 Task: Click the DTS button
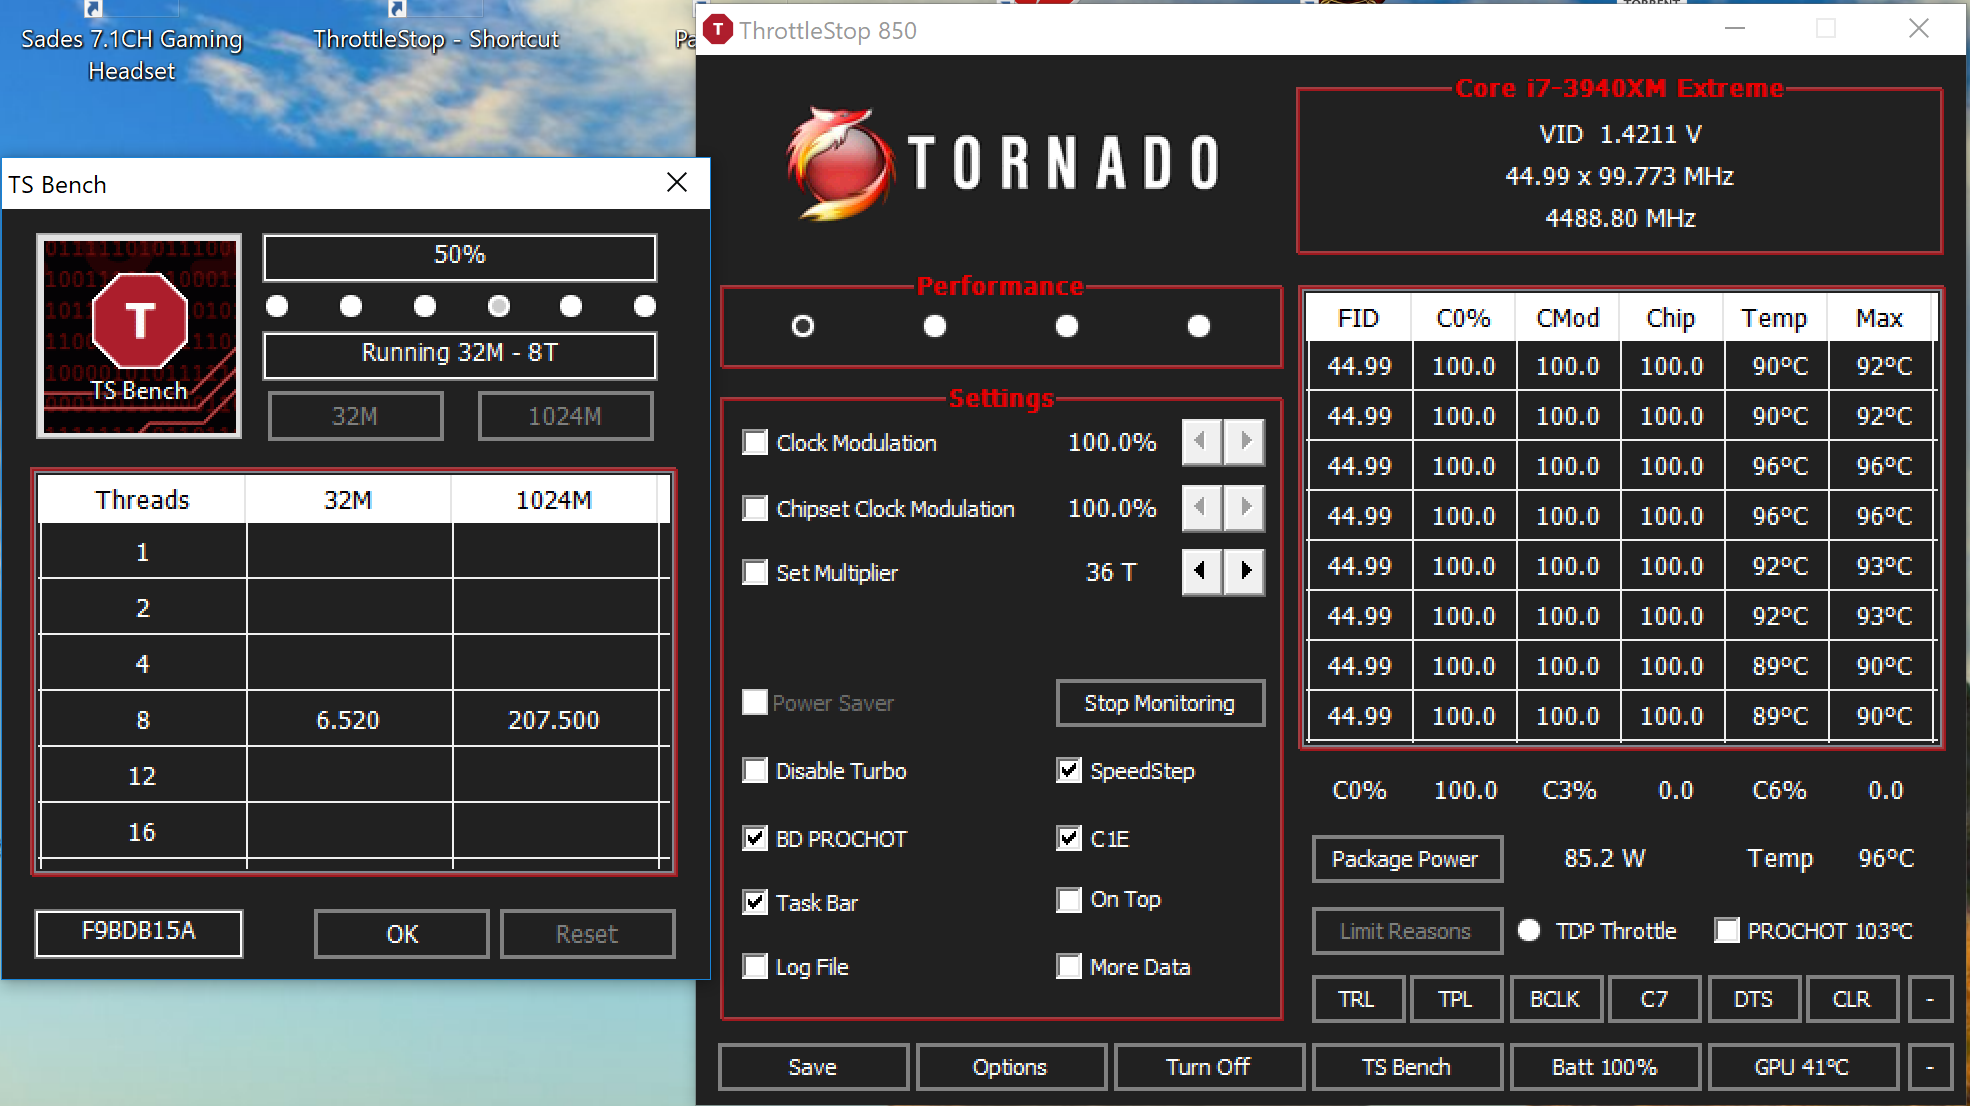click(1753, 999)
